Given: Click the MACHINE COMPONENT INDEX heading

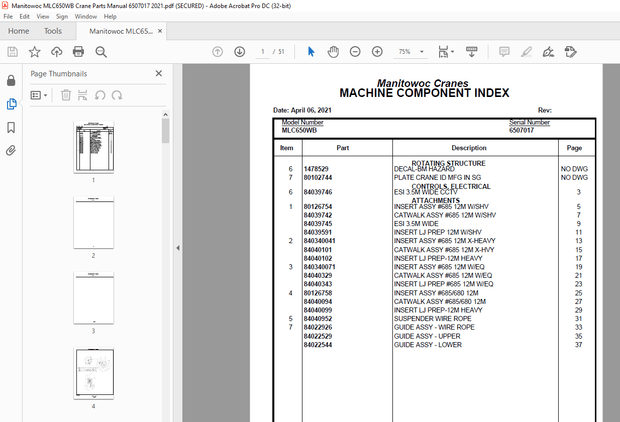Looking at the screenshot, I should pos(424,93).
